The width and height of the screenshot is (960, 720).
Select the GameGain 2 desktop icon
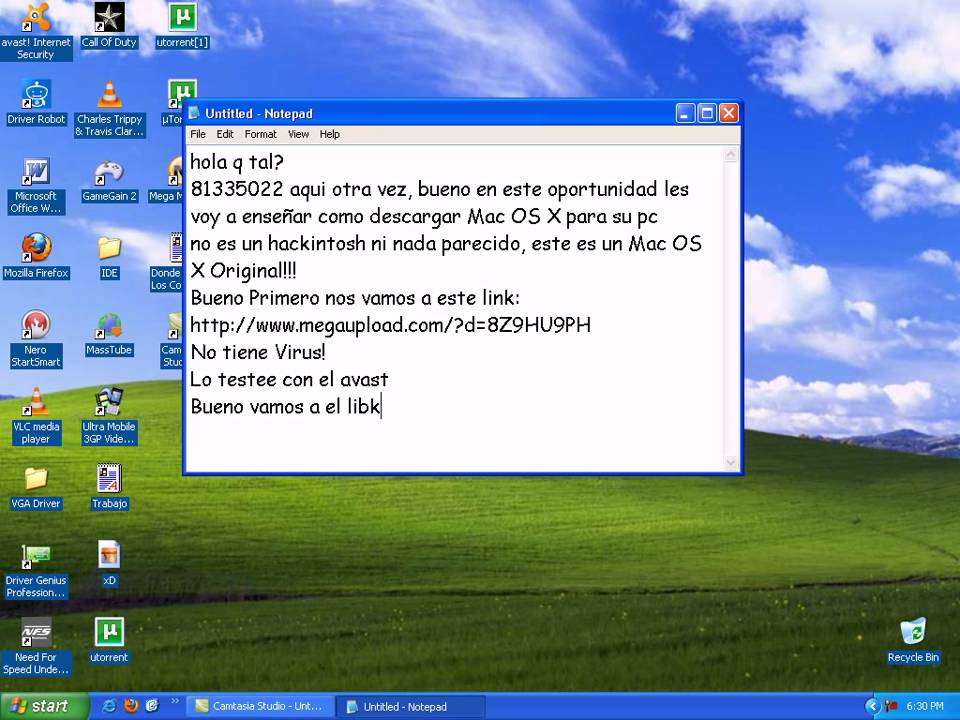coord(109,179)
